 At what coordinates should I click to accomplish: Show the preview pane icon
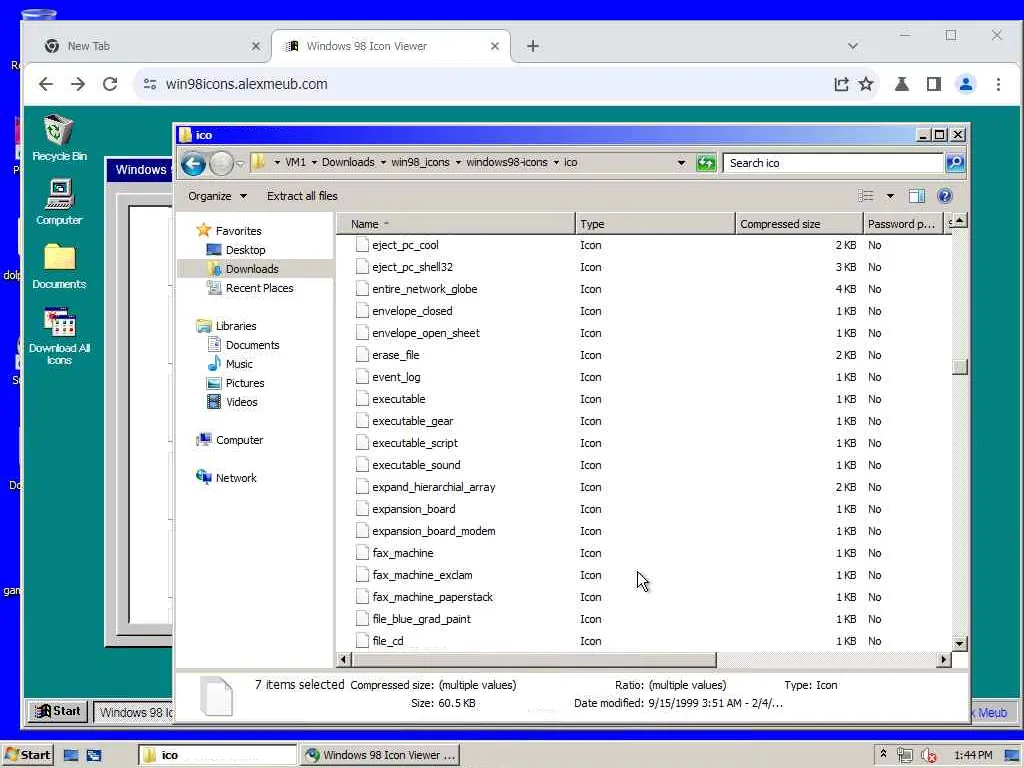pos(916,196)
